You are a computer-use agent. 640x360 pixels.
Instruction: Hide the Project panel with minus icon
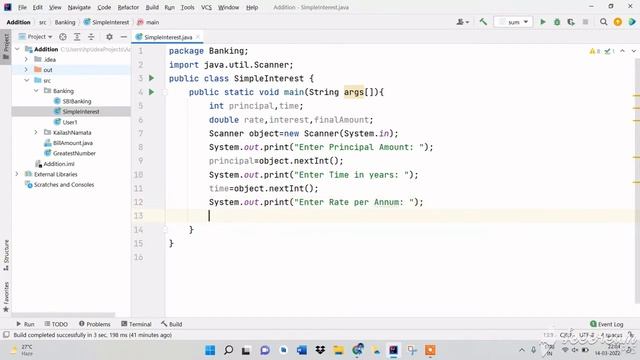(x=124, y=37)
